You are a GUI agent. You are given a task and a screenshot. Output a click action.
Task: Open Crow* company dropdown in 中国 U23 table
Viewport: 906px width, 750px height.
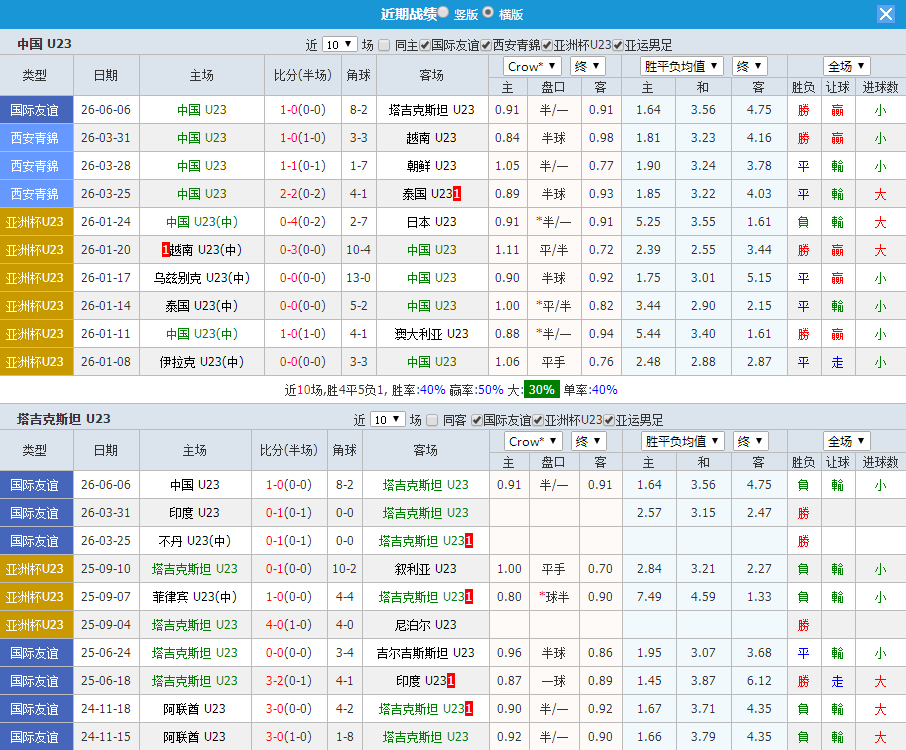click(x=532, y=66)
